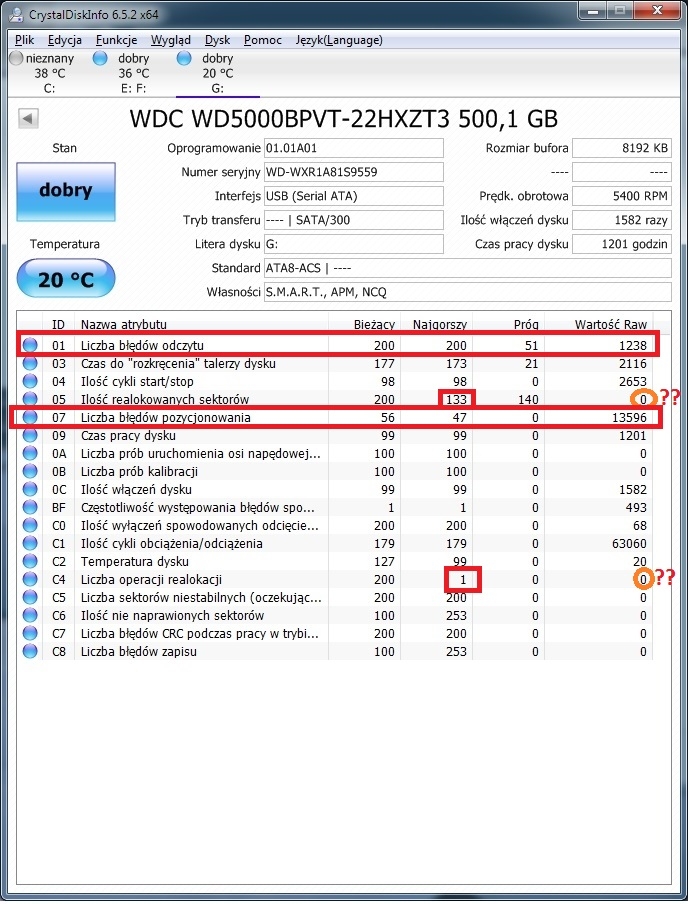This screenshot has height=904, width=692.
Task: Open the Dysk menu
Action: (217, 40)
